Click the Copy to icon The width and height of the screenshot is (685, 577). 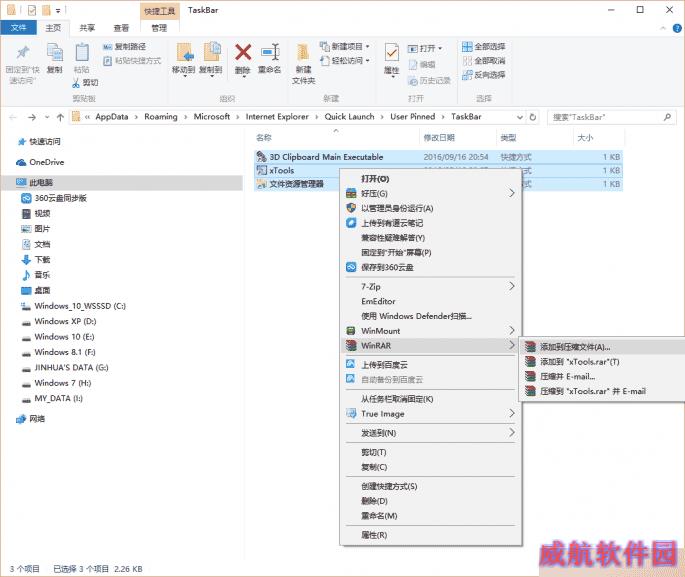(212, 52)
